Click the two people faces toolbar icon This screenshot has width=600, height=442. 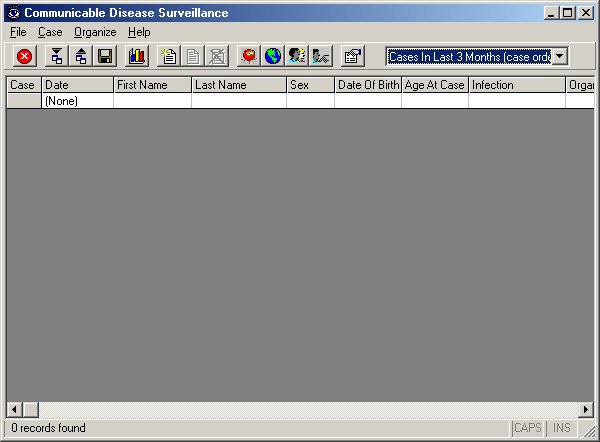point(297,57)
